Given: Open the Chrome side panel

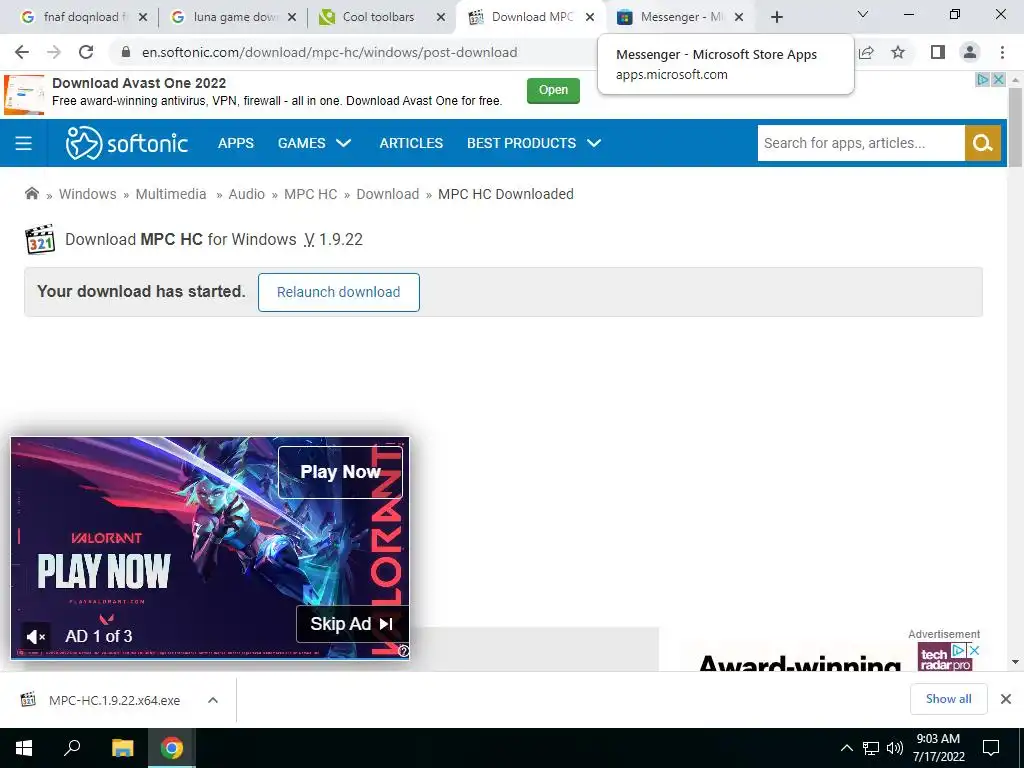Looking at the screenshot, I should pos(938,52).
